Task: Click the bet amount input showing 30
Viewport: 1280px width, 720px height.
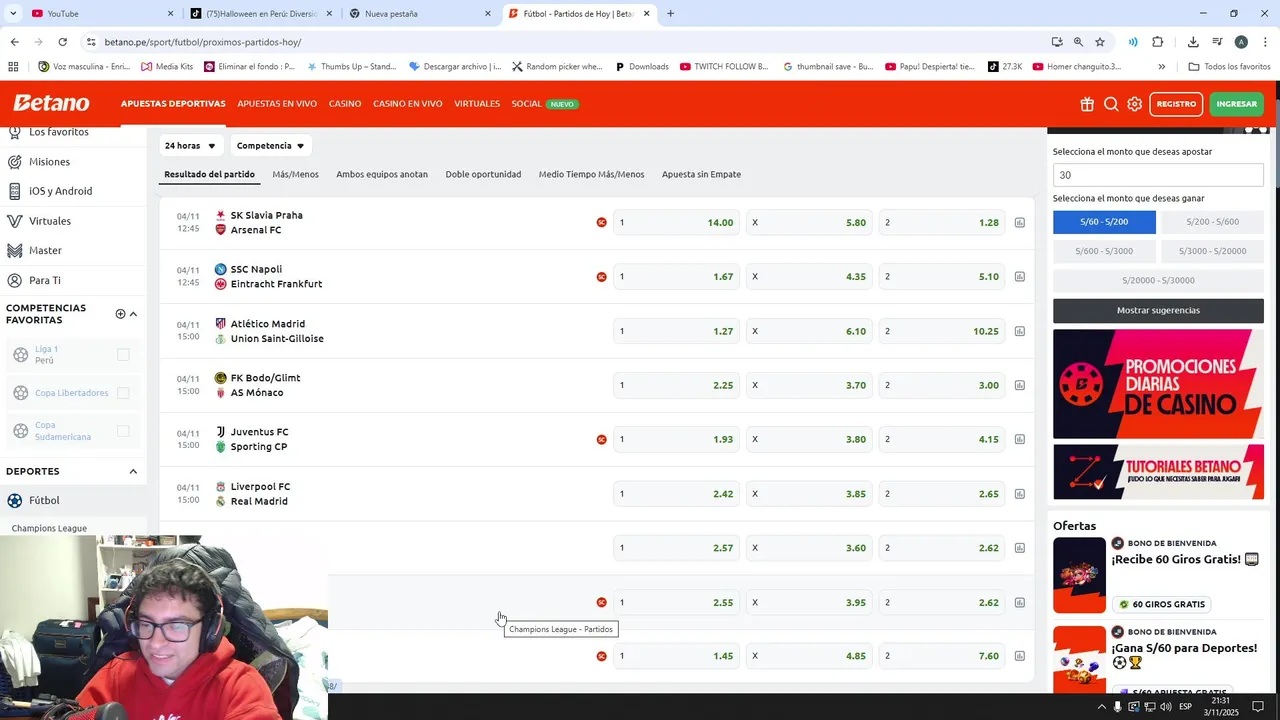Action: 1158,175
